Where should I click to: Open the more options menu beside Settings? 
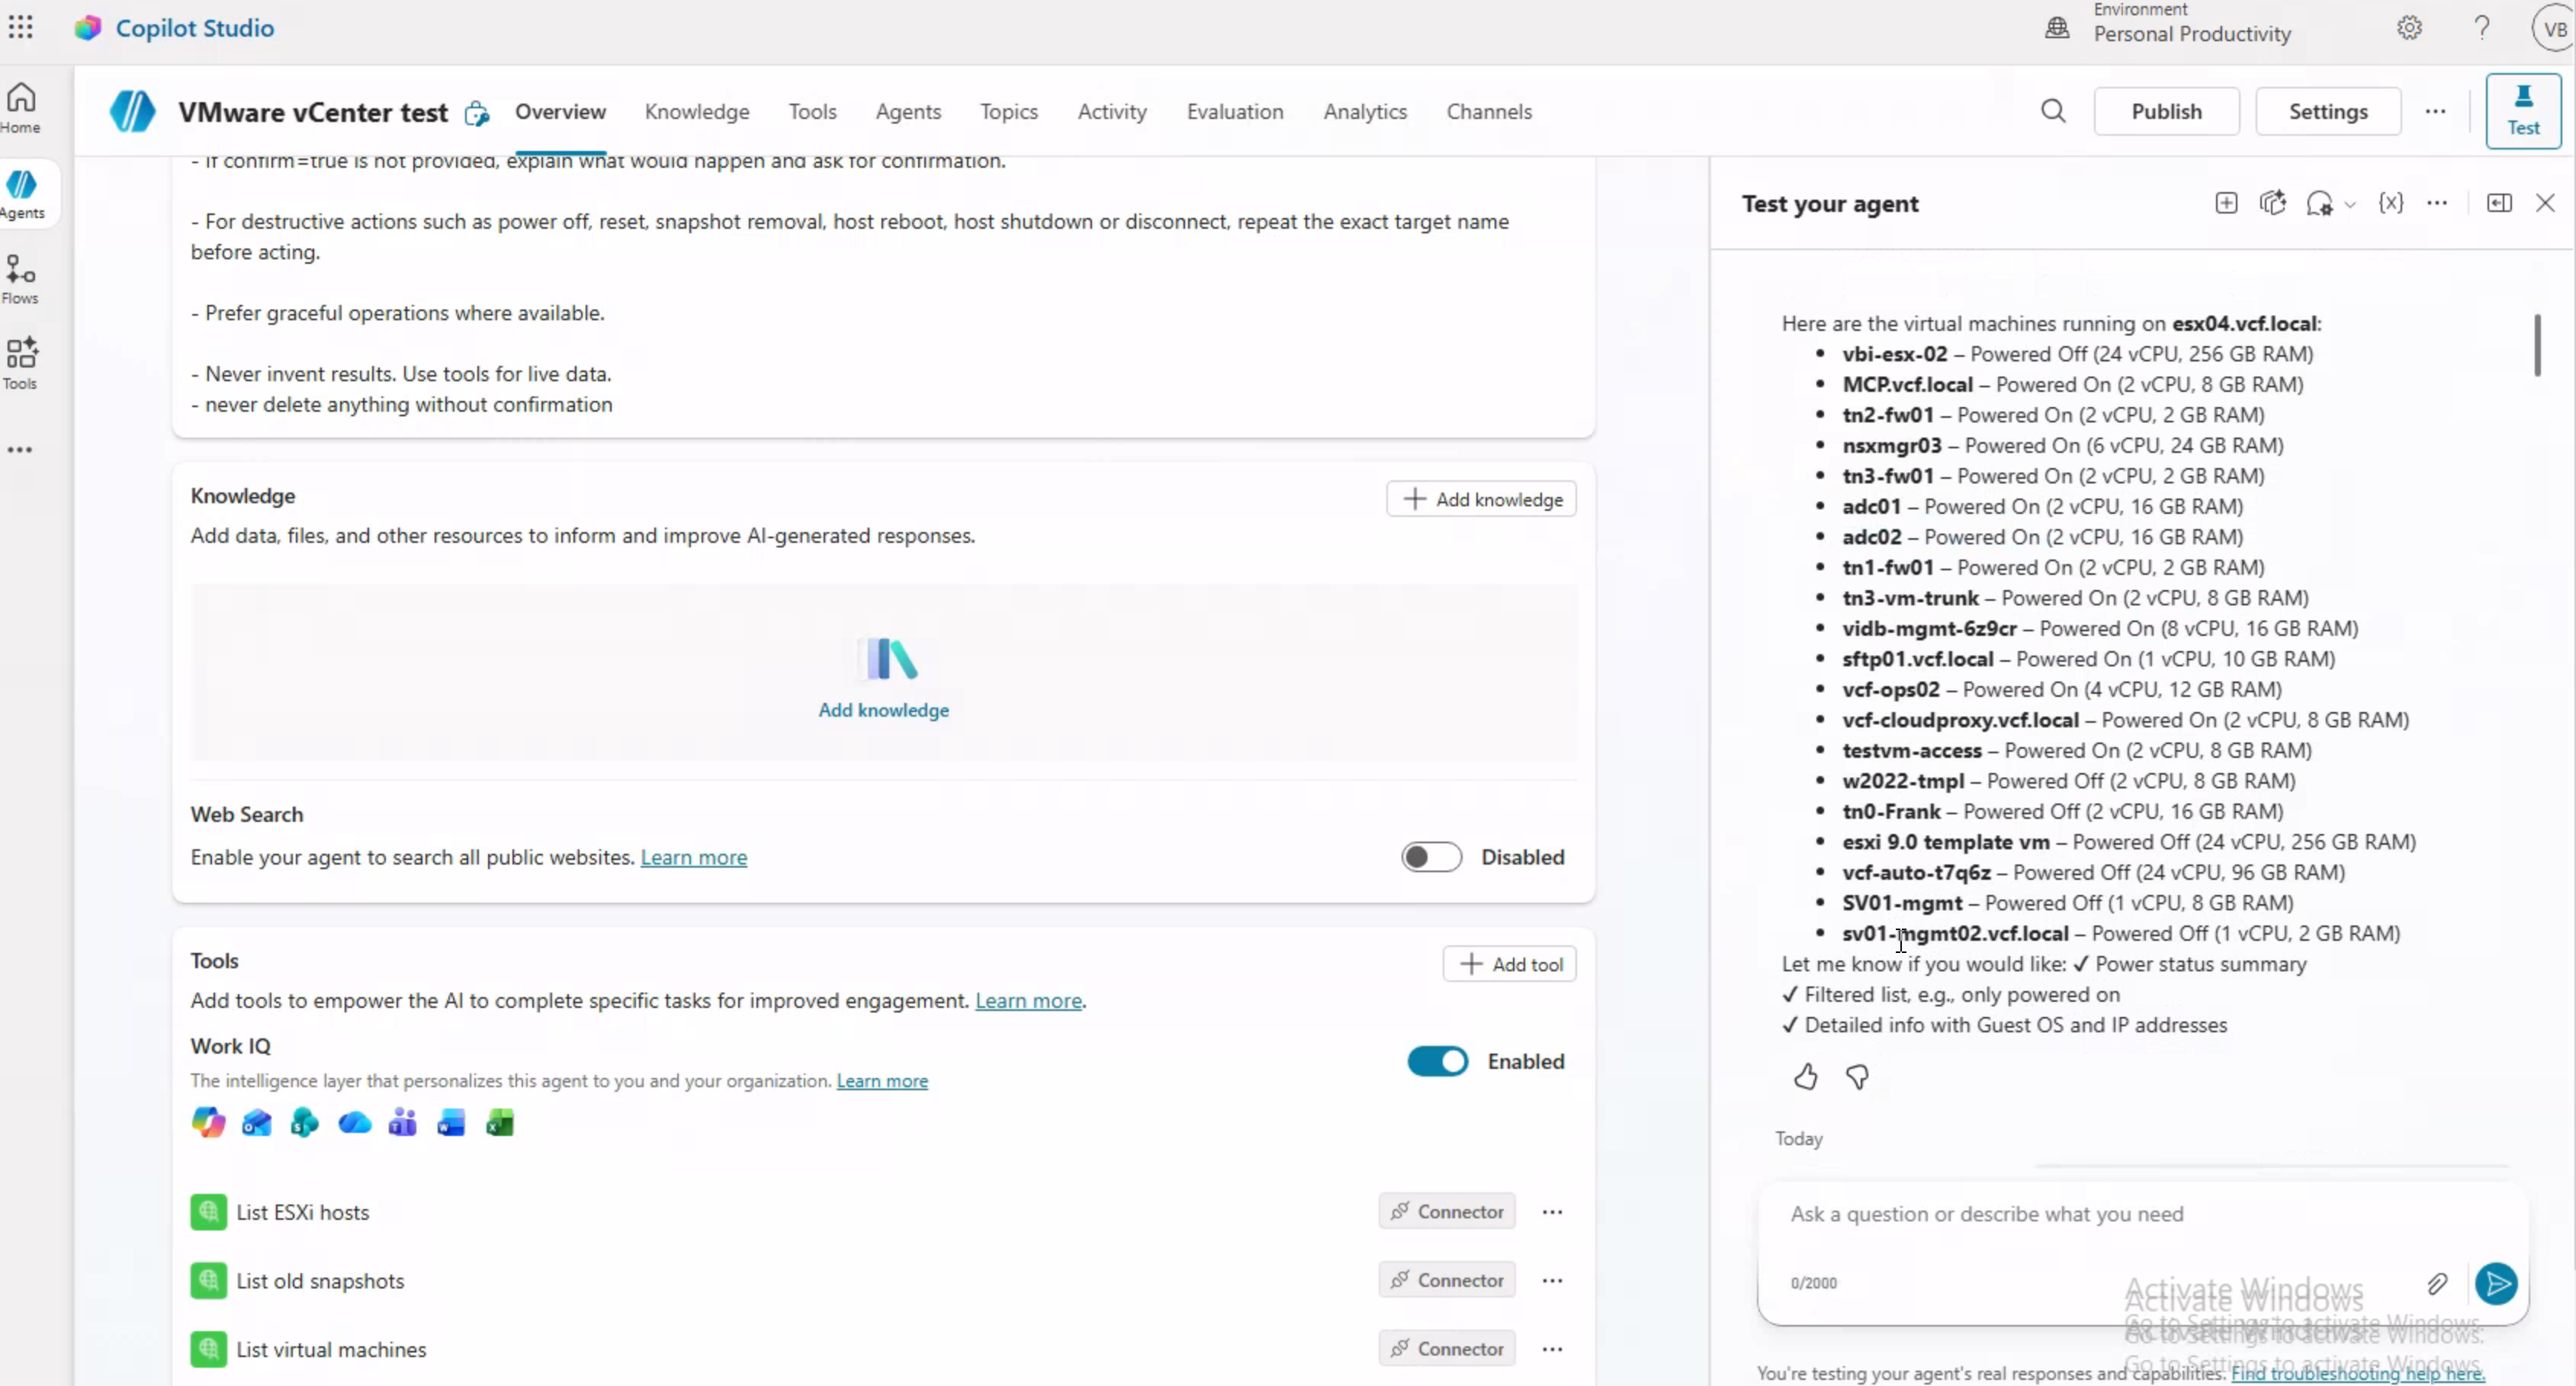point(2435,111)
